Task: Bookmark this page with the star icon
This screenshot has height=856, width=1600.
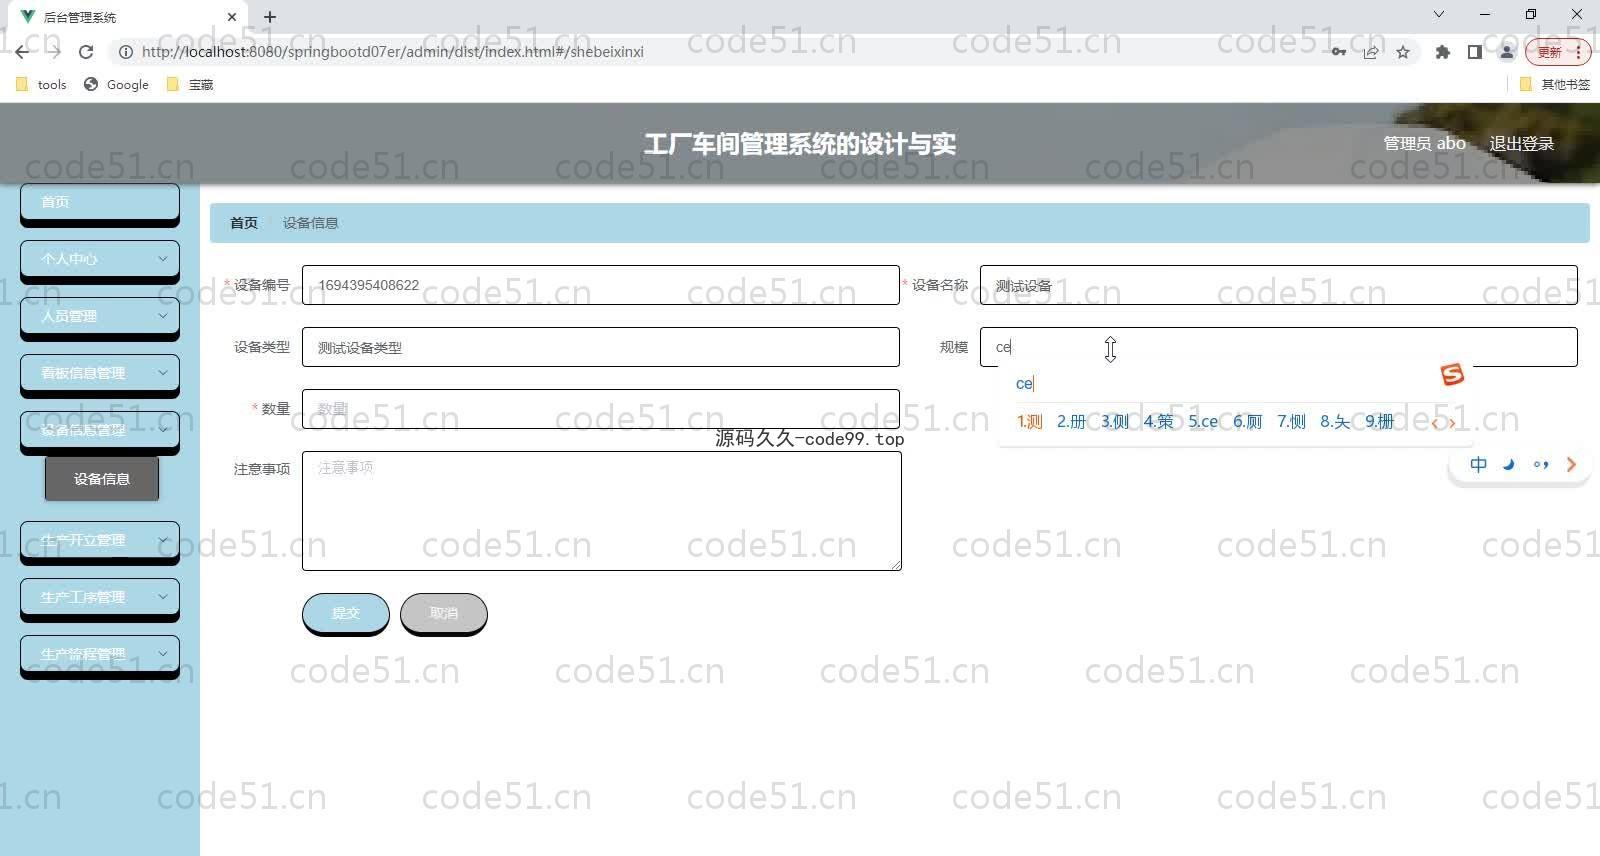Action: click(x=1403, y=52)
